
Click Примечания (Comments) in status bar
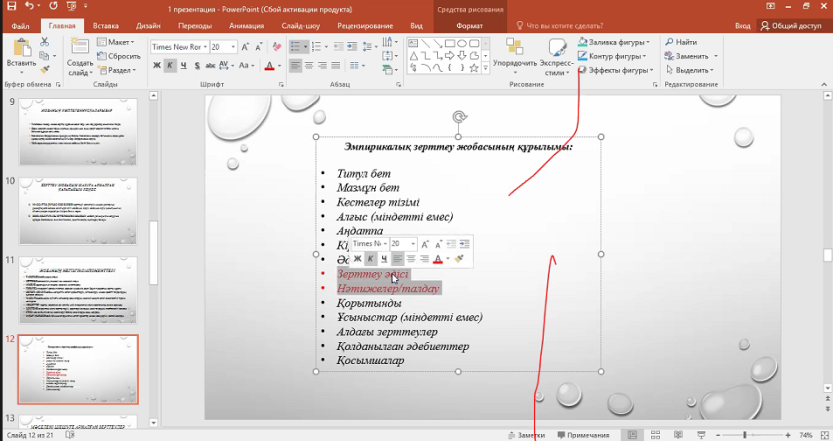click(583, 435)
